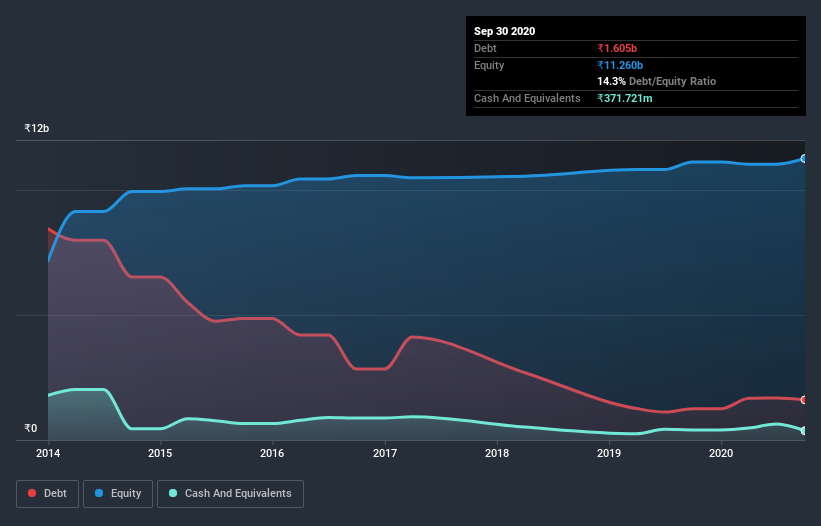Click the Debt endpoint marker on the chart
This screenshot has width=821, height=526.
(x=804, y=400)
